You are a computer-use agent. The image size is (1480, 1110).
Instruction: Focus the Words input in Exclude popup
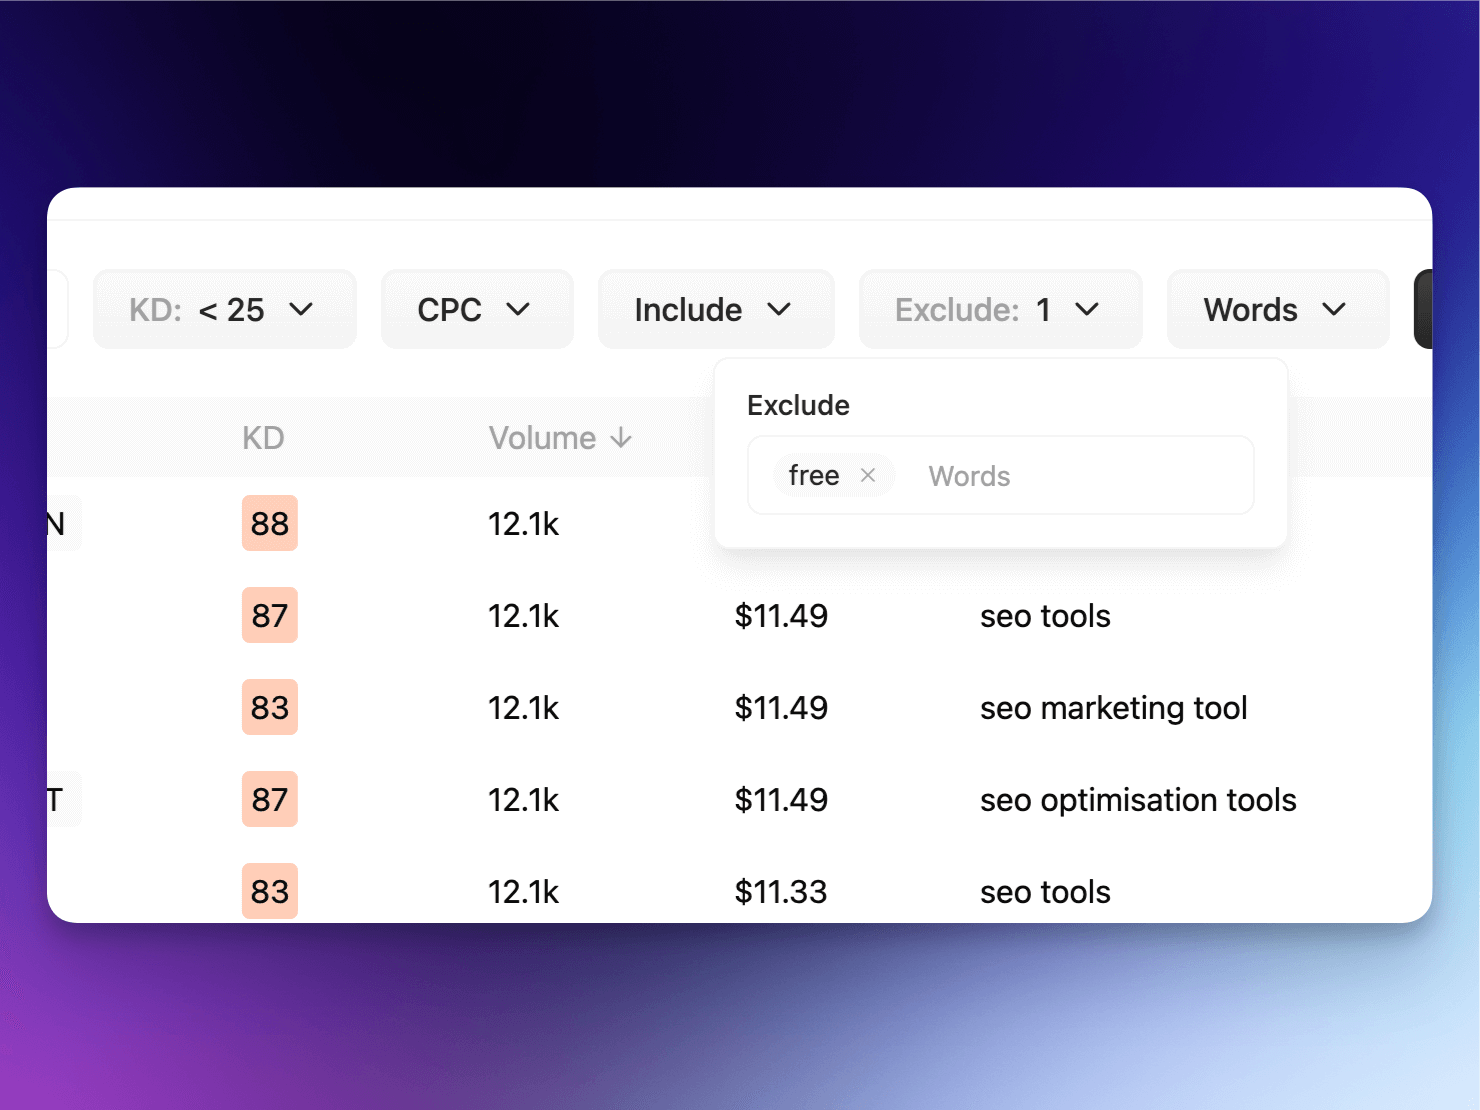[x=1070, y=476]
